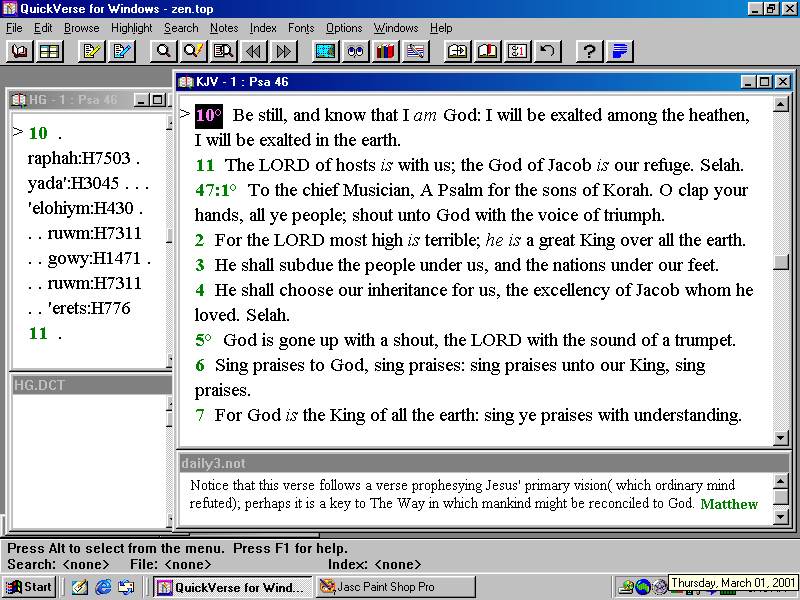Click KJV window scroll up arrow
Viewport: 800px width, 600px height.
(781, 105)
